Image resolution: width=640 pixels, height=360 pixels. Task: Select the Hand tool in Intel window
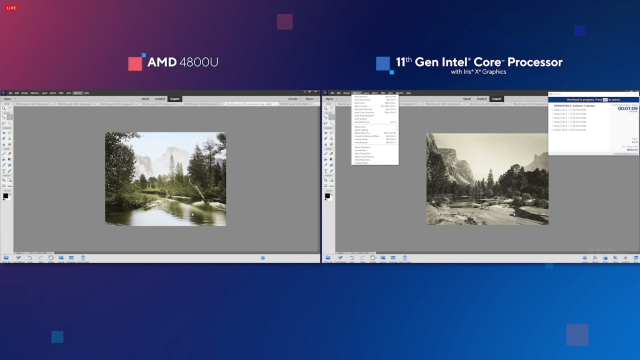(x=331, y=108)
